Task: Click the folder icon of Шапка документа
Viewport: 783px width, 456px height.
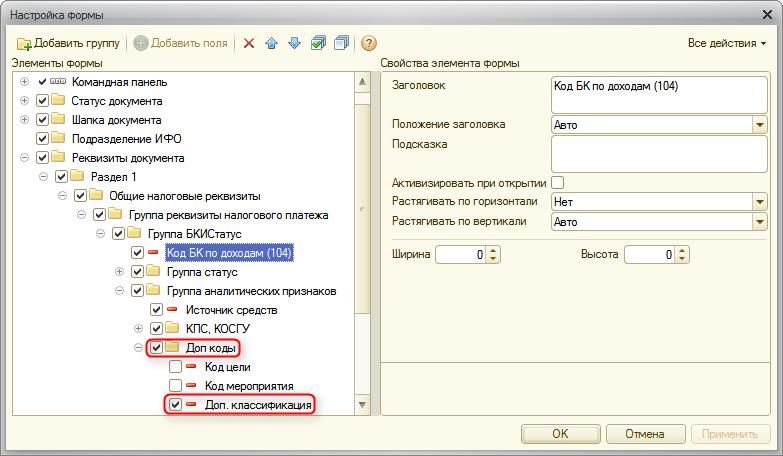Action: [59, 119]
